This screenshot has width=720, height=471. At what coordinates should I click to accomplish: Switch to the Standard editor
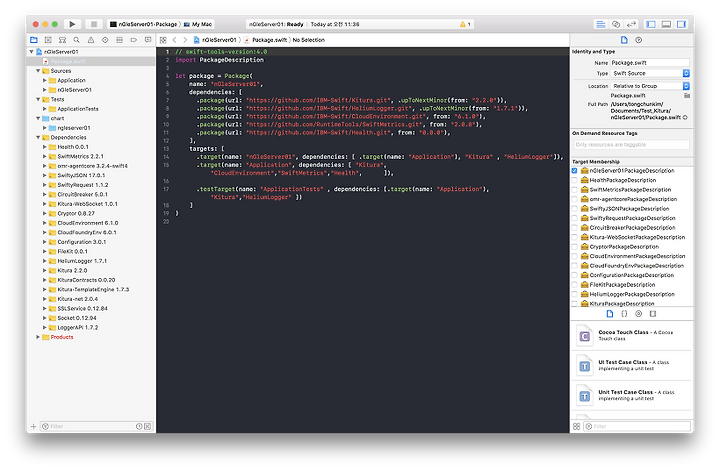[600, 24]
